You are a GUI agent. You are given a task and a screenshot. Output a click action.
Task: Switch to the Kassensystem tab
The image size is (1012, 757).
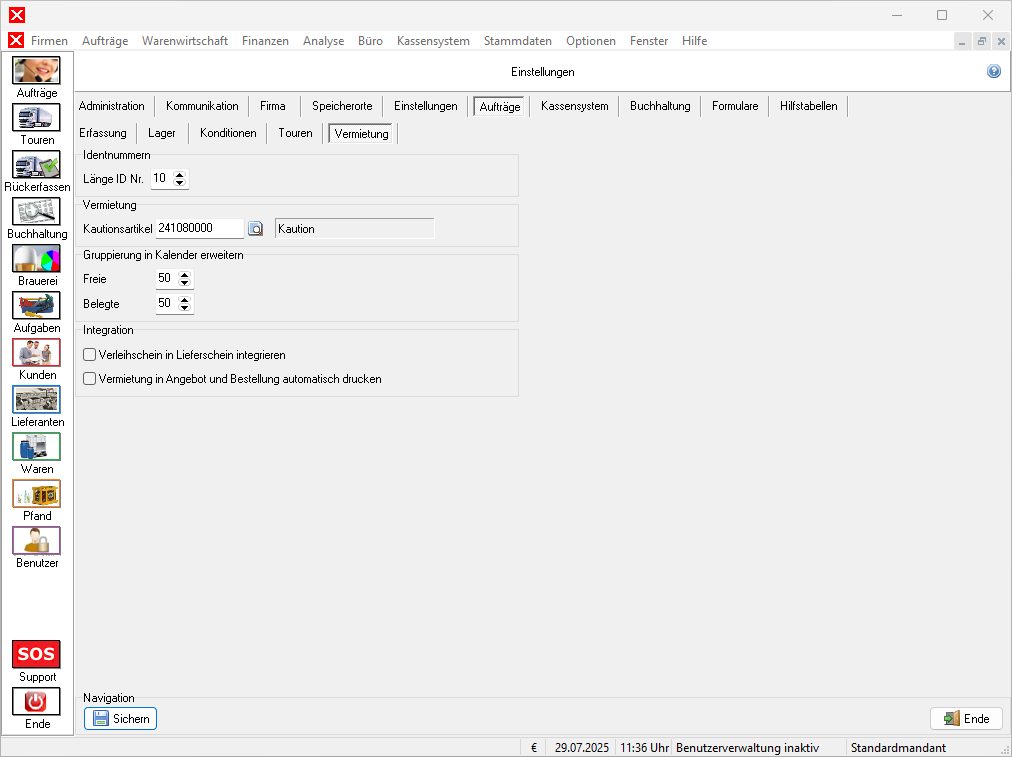click(x=574, y=106)
